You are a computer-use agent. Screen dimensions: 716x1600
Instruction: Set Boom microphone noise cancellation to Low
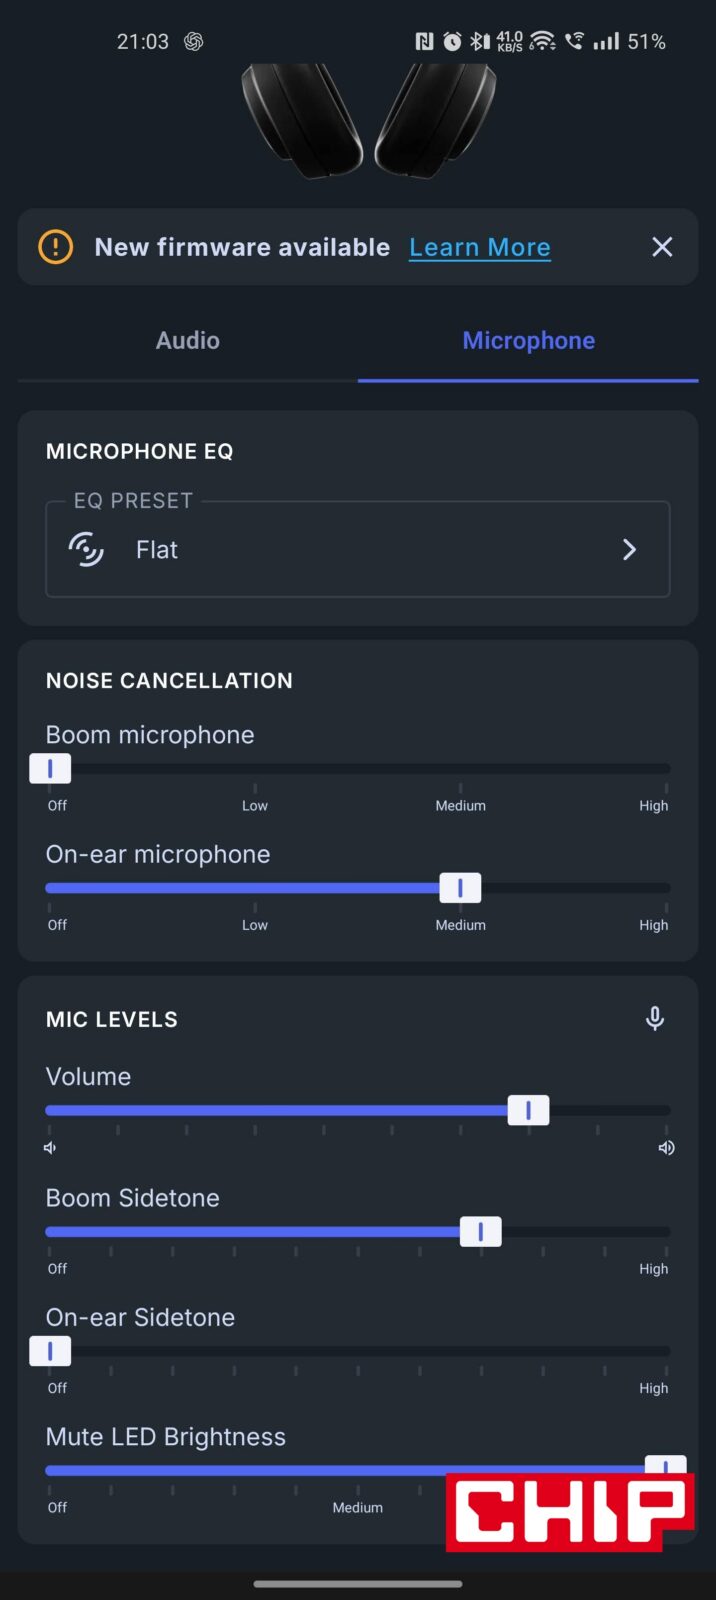[255, 769]
